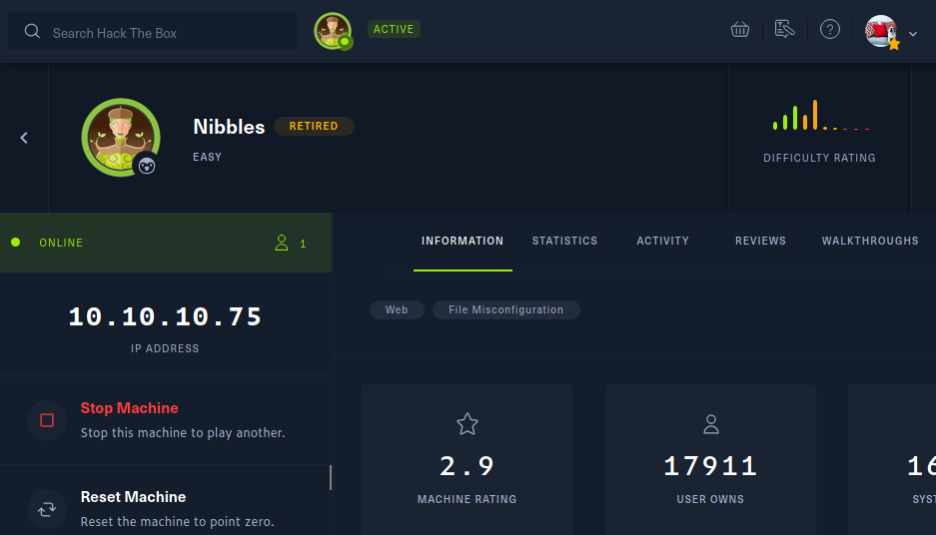
Task: Click the difficulty rating bar chart
Action: point(820,115)
